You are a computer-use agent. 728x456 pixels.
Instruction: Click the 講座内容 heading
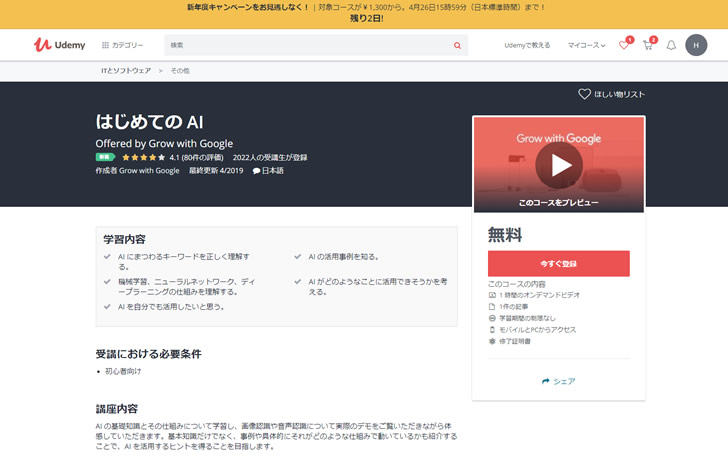pyautogui.click(x=117, y=409)
